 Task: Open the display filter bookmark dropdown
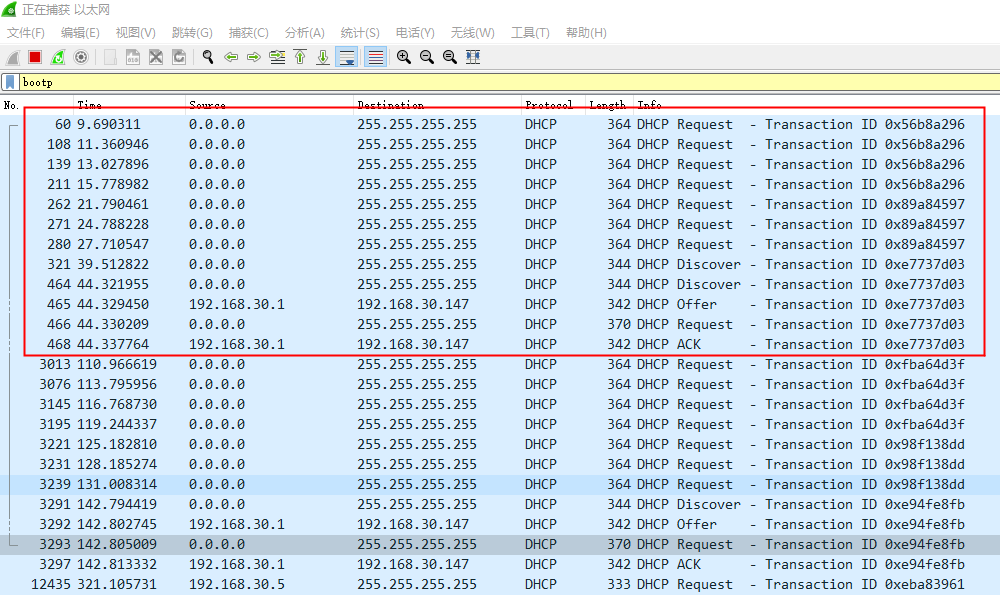pyautogui.click(x=10, y=82)
